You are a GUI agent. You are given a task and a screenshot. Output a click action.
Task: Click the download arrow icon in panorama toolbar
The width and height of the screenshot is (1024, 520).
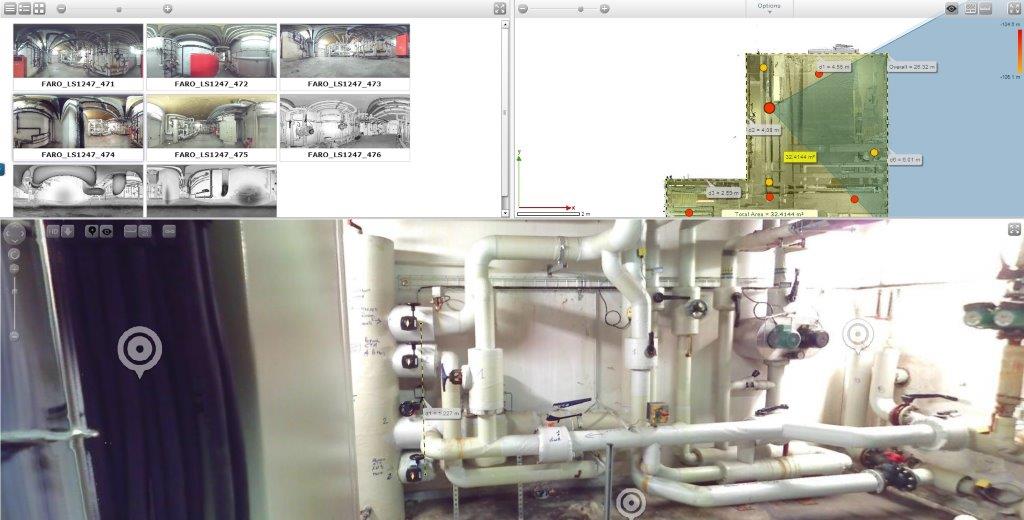pyautogui.click(x=68, y=231)
